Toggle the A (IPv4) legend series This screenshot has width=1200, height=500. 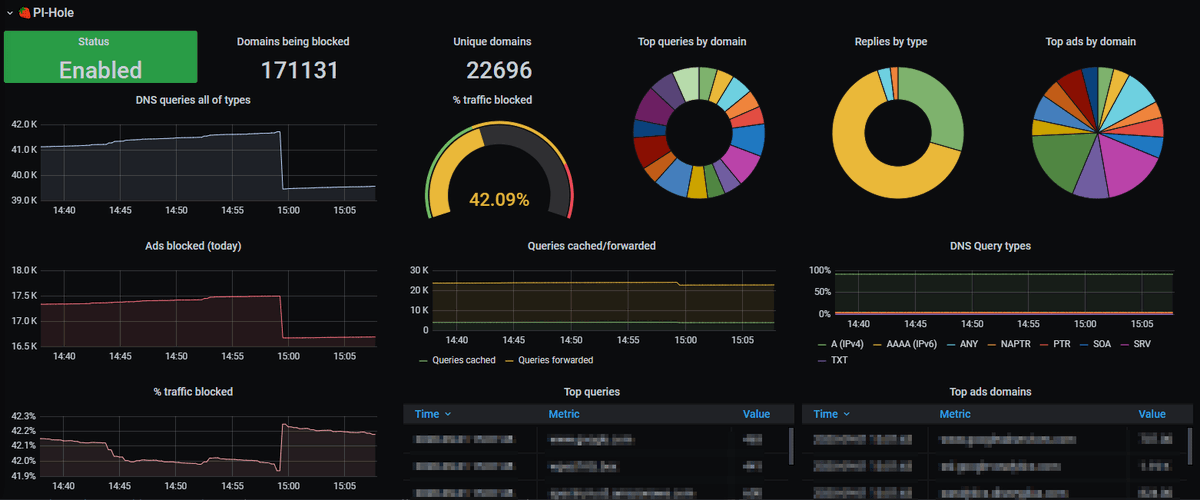[x=845, y=343]
